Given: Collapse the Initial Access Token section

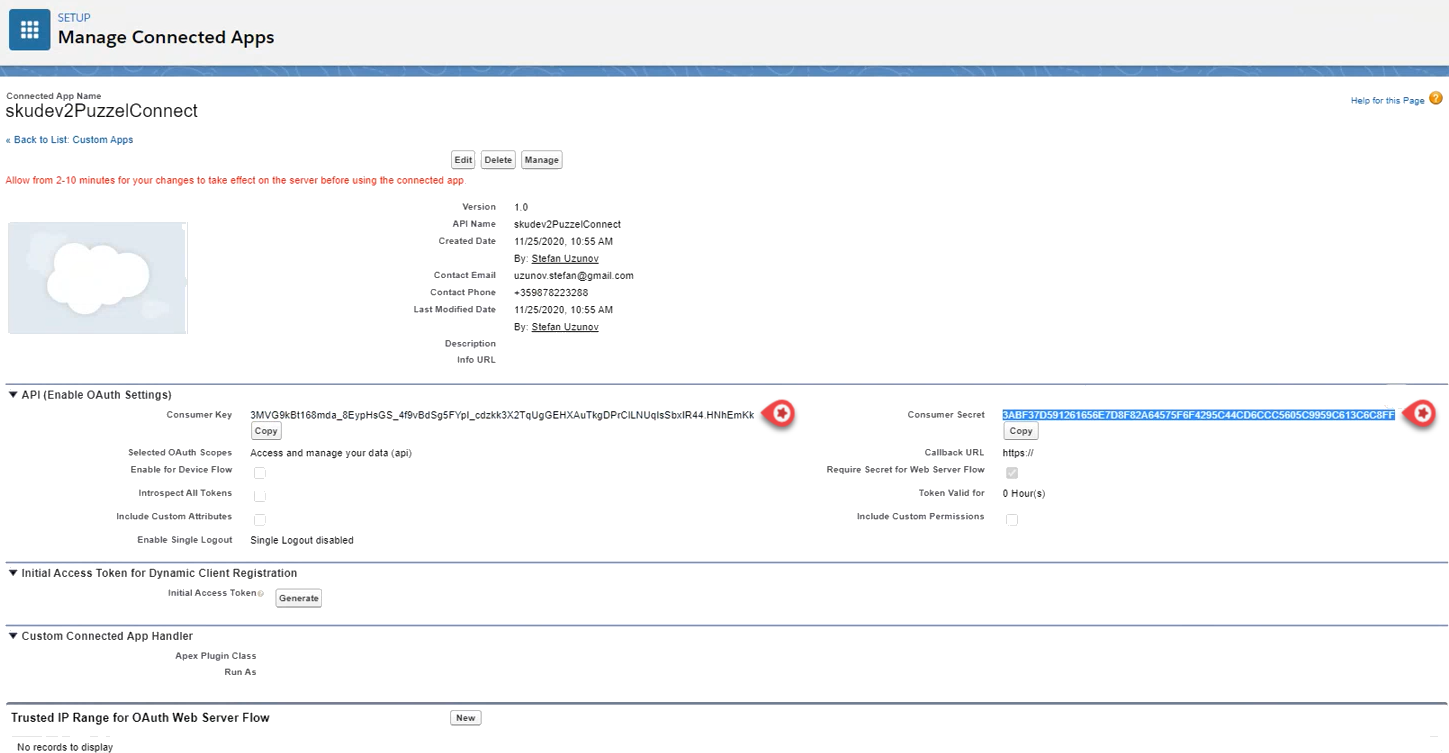Looking at the screenshot, I should [13, 573].
